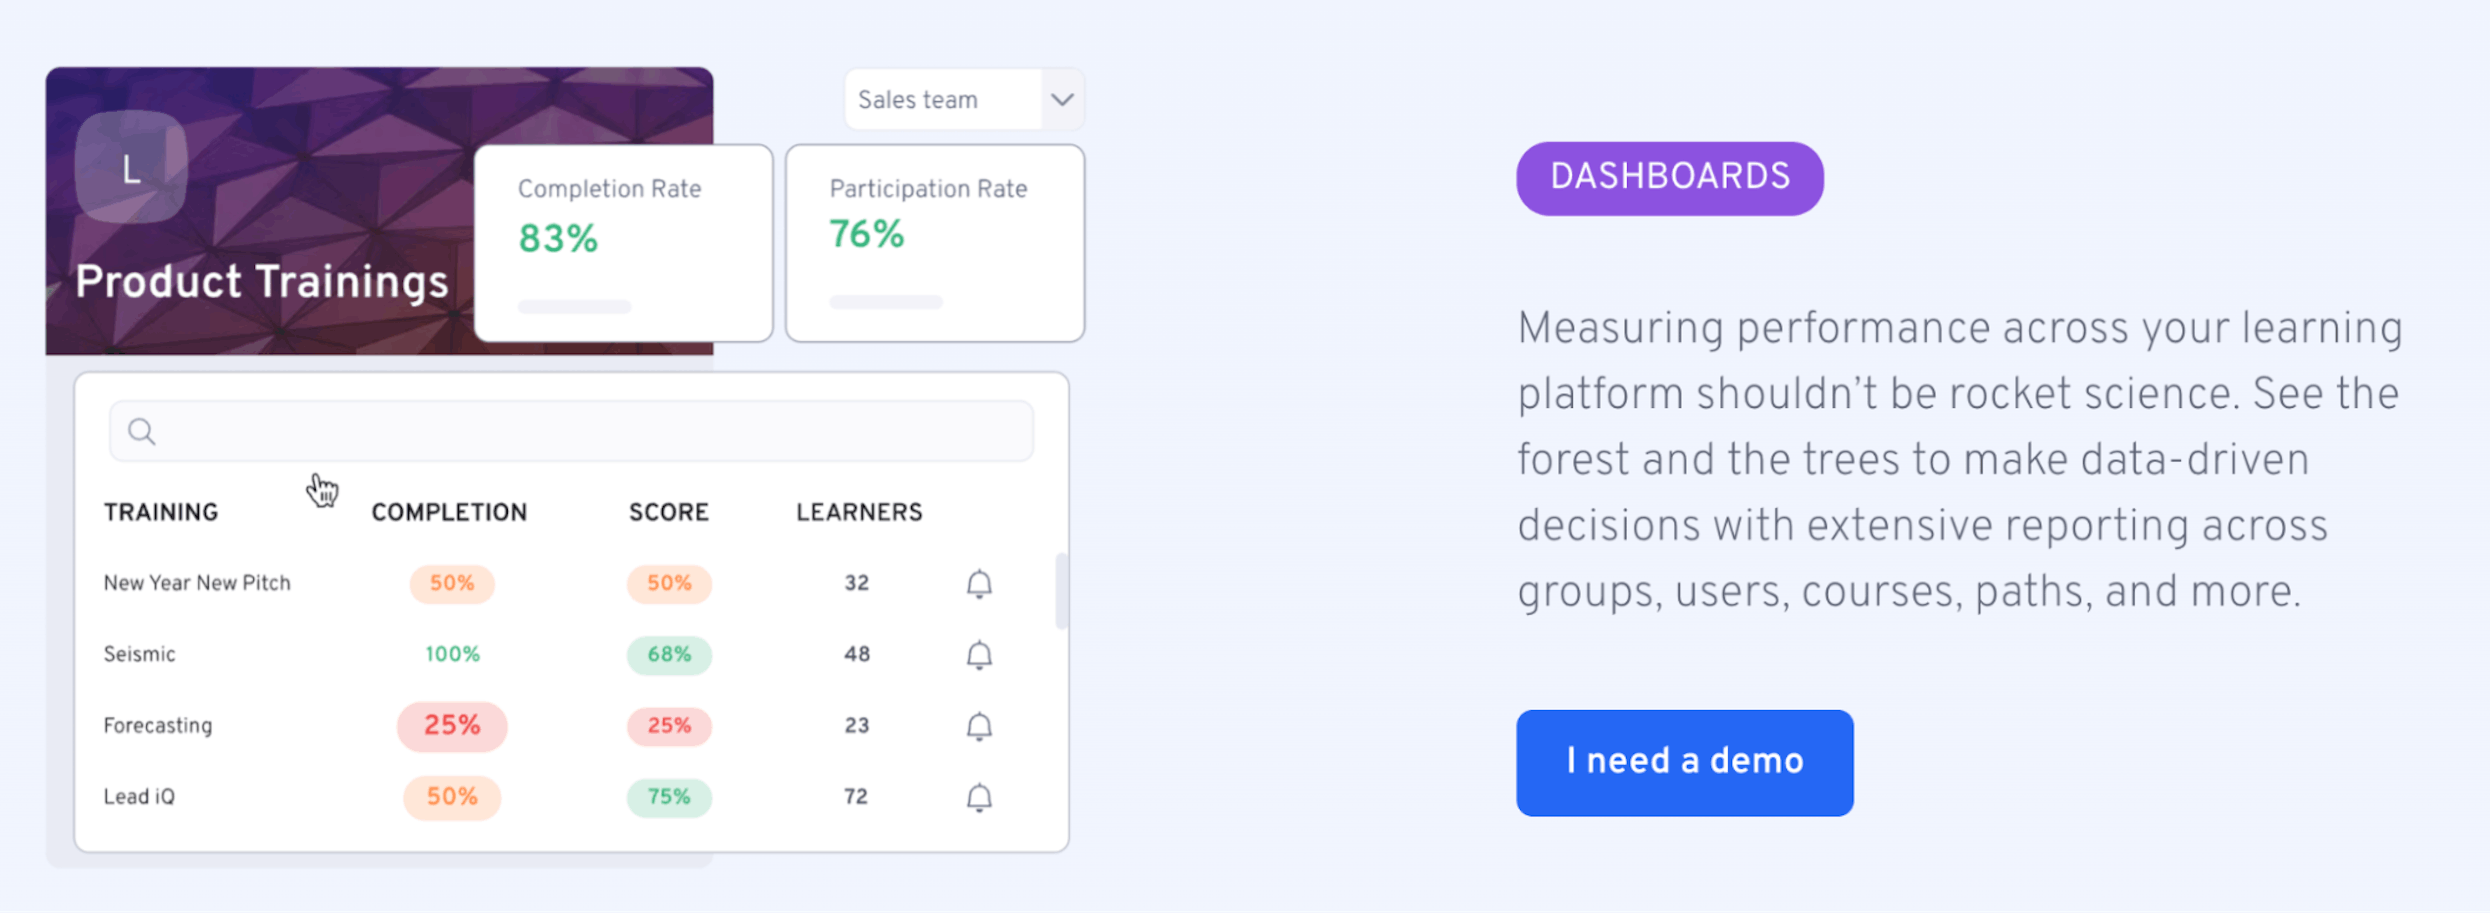2490x914 pixels.
Task: Click the bell icon for Seismic training
Action: (979, 655)
